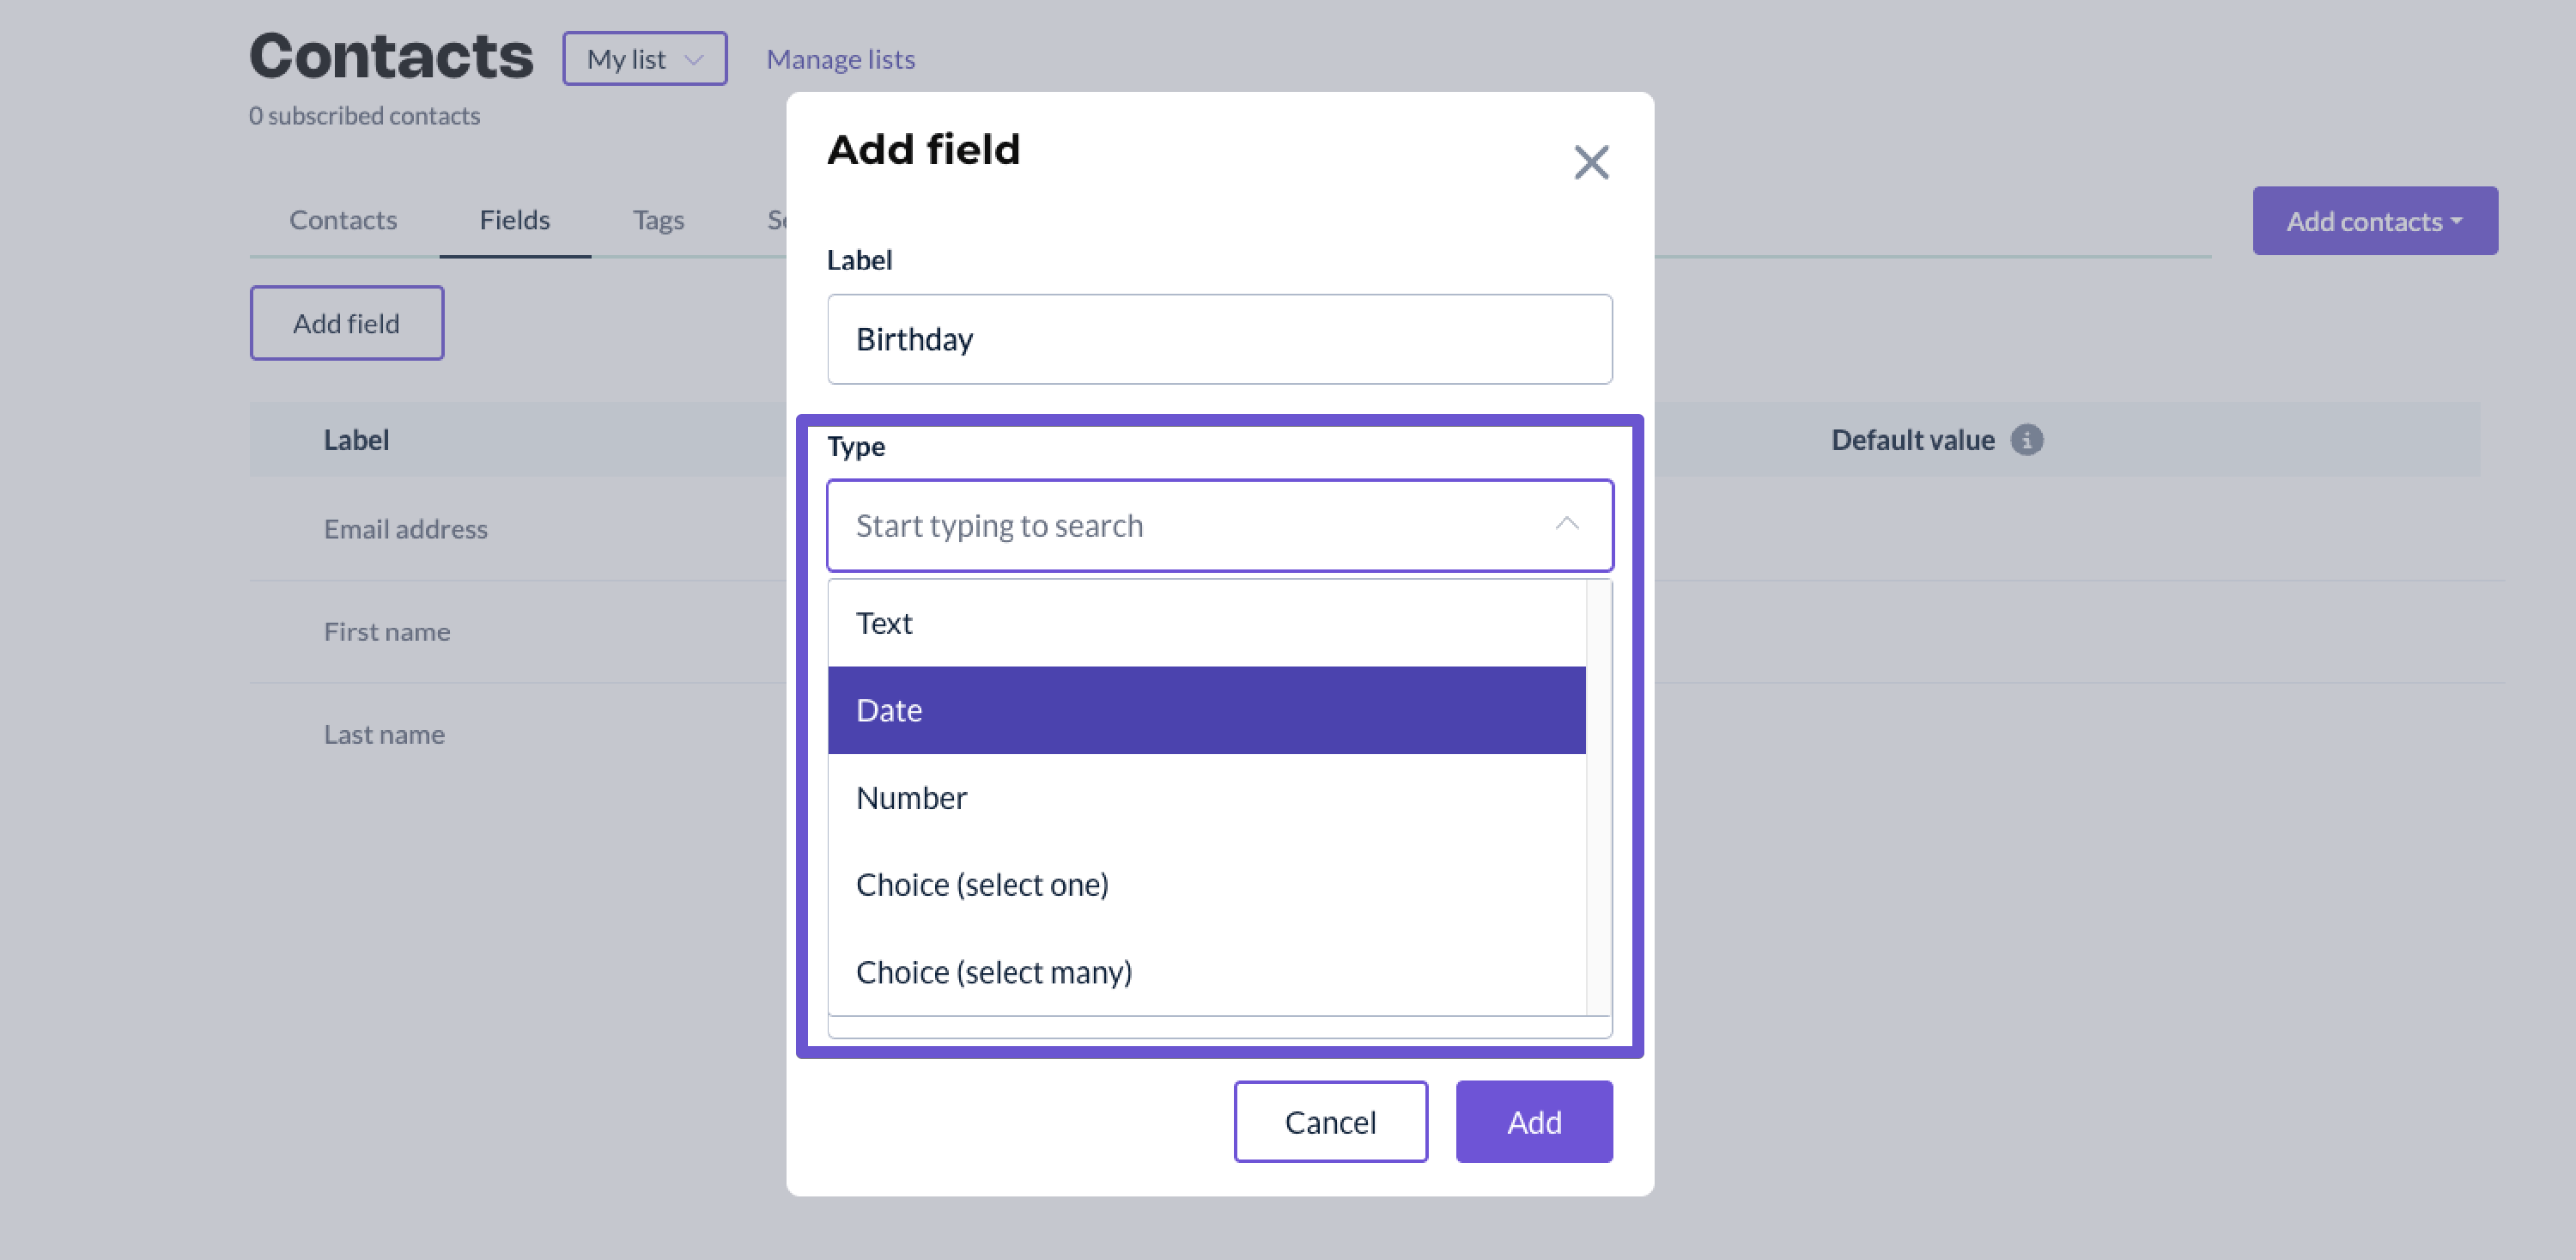Image resolution: width=2576 pixels, height=1260 pixels.
Task: Open the Fields tab
Action: click(514, 220)
